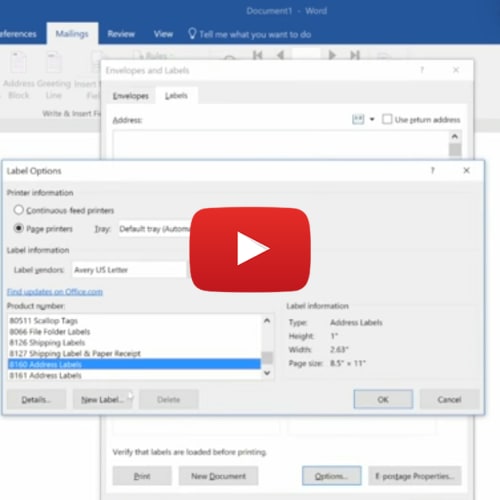
Task: Go to last record in ribbon
Action: click(355, 55)
